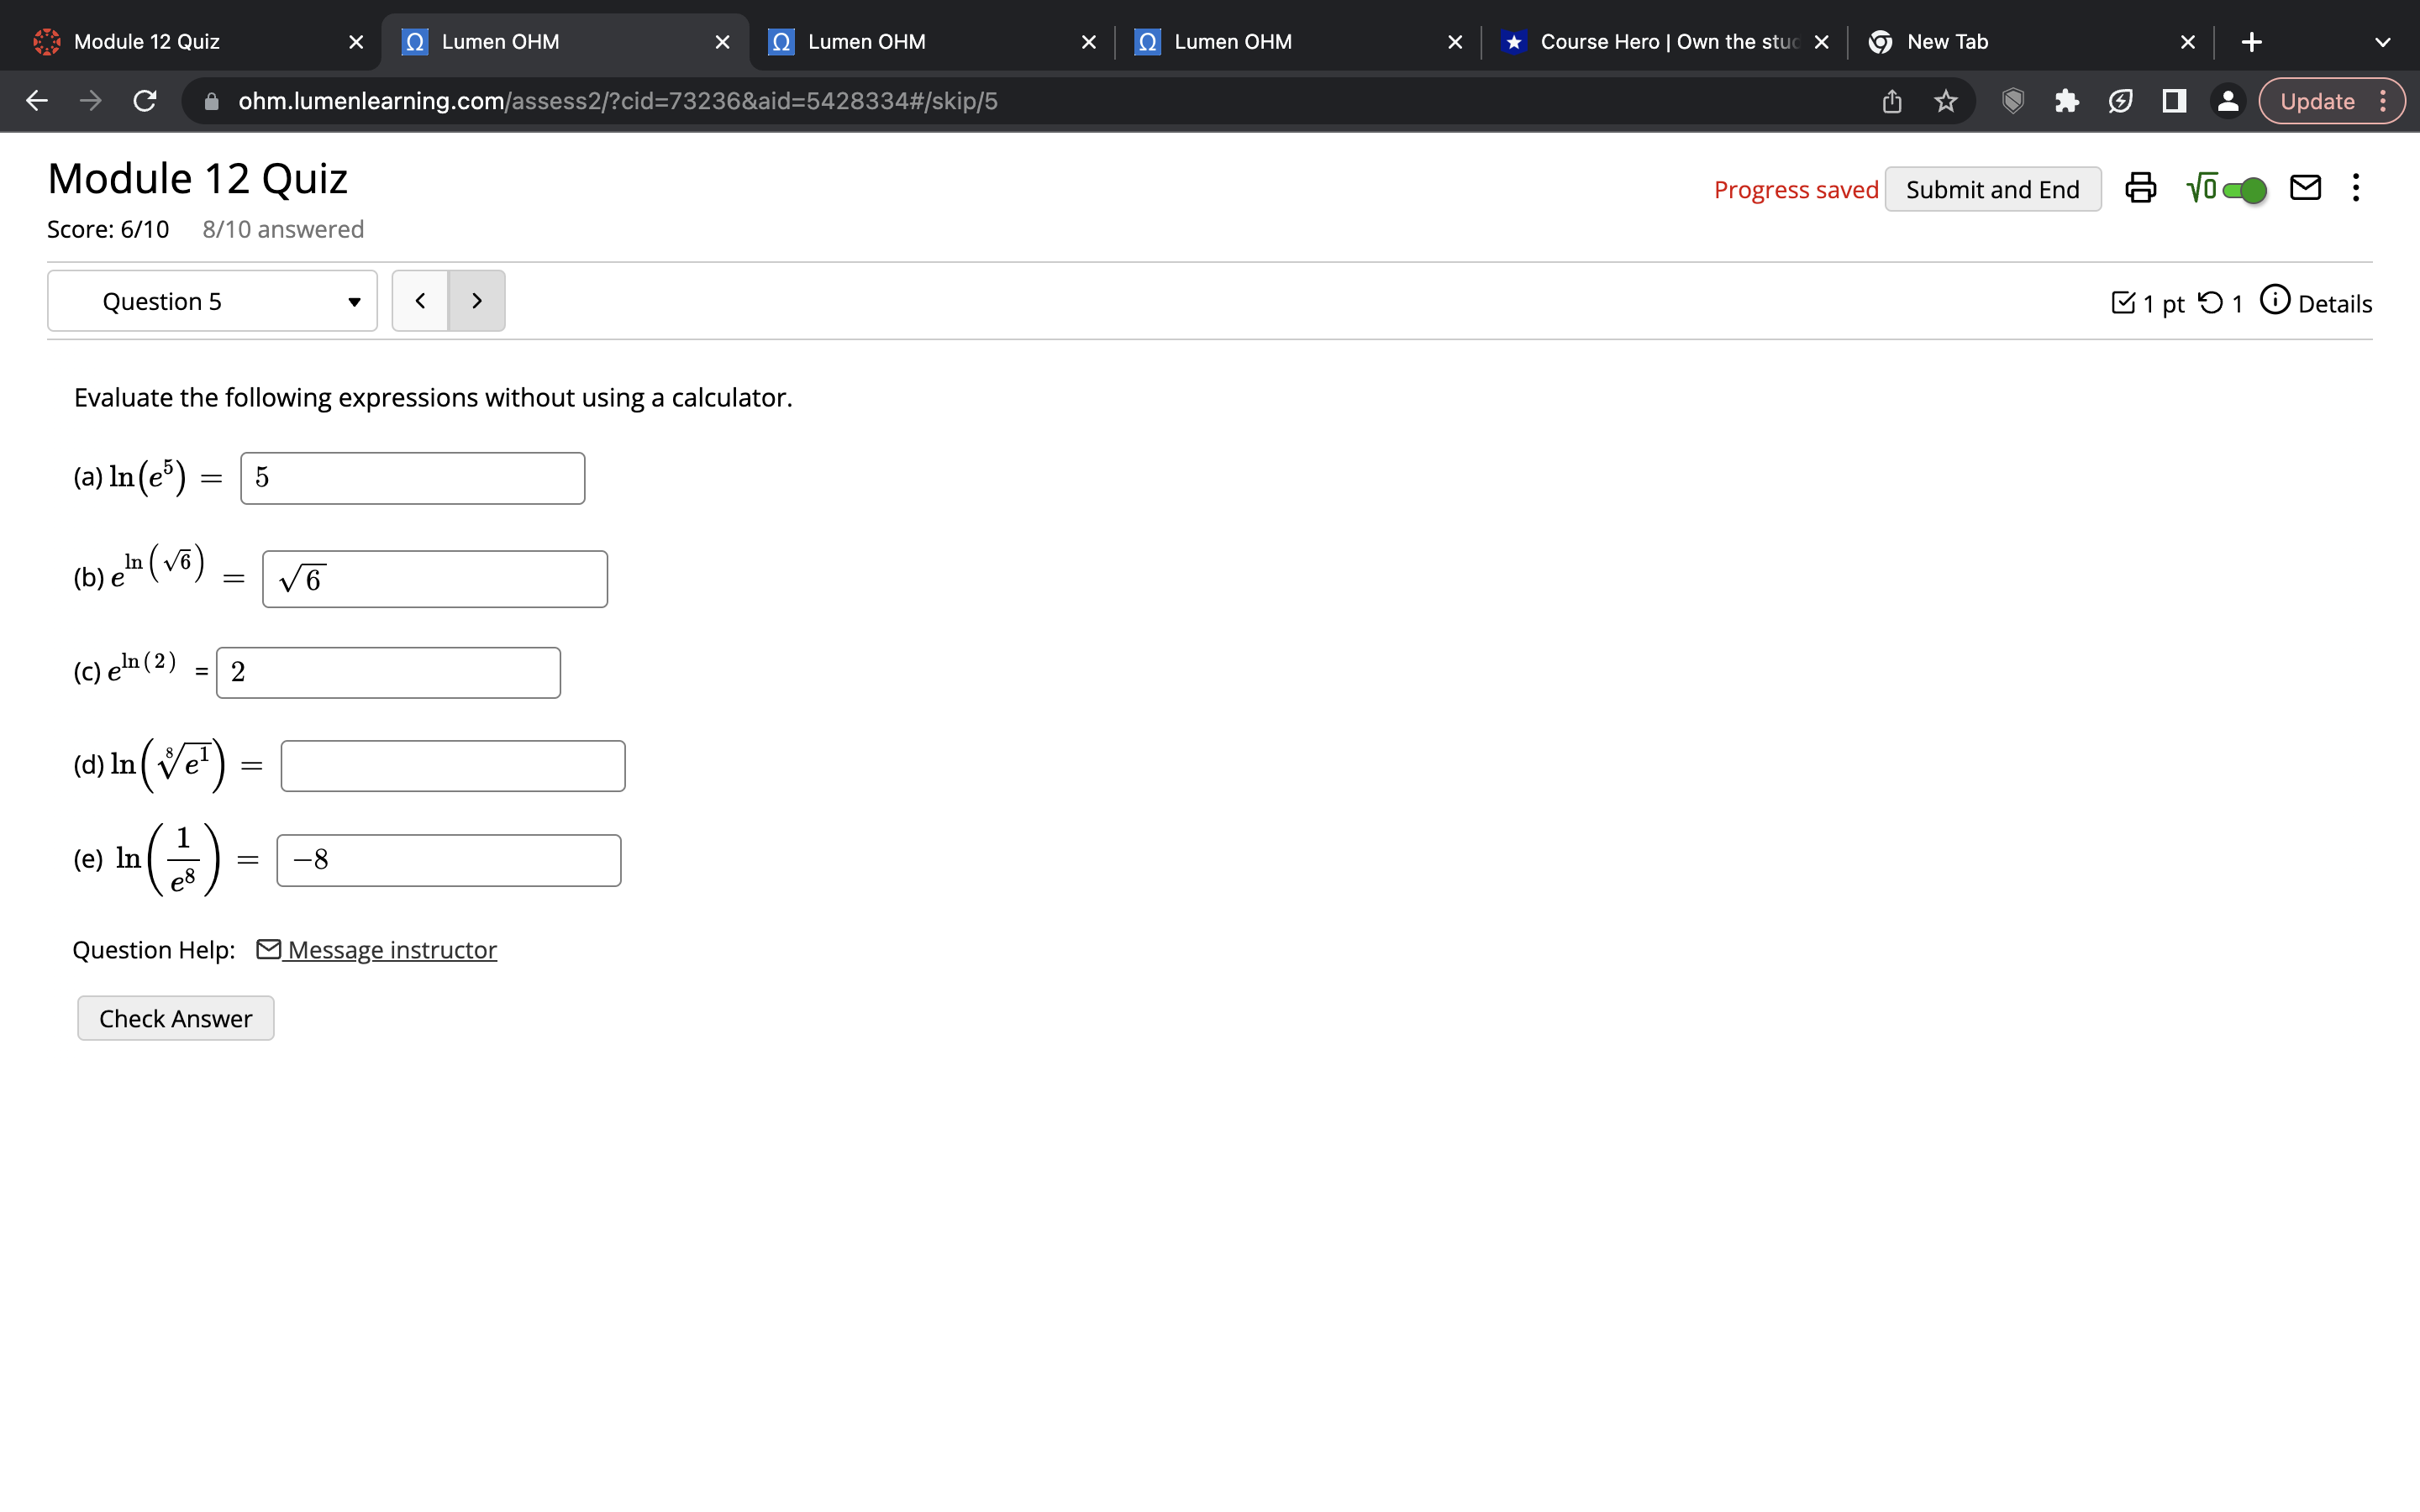This screenshot has width=2420, height=1512.
Task: Click the empty answer box for part (d)
Action: pos(453,766)
